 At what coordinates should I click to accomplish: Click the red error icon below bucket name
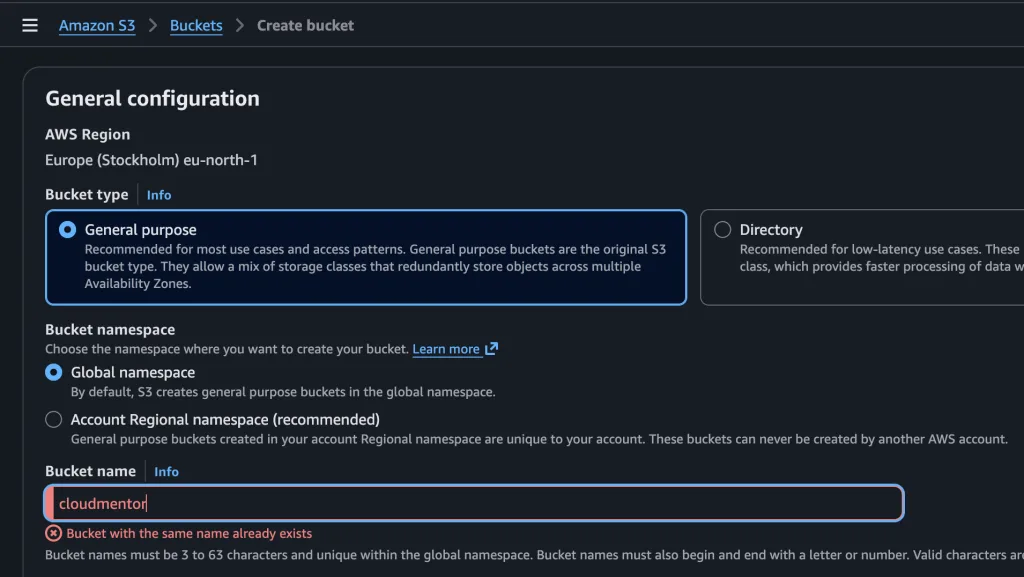point(54,534)
